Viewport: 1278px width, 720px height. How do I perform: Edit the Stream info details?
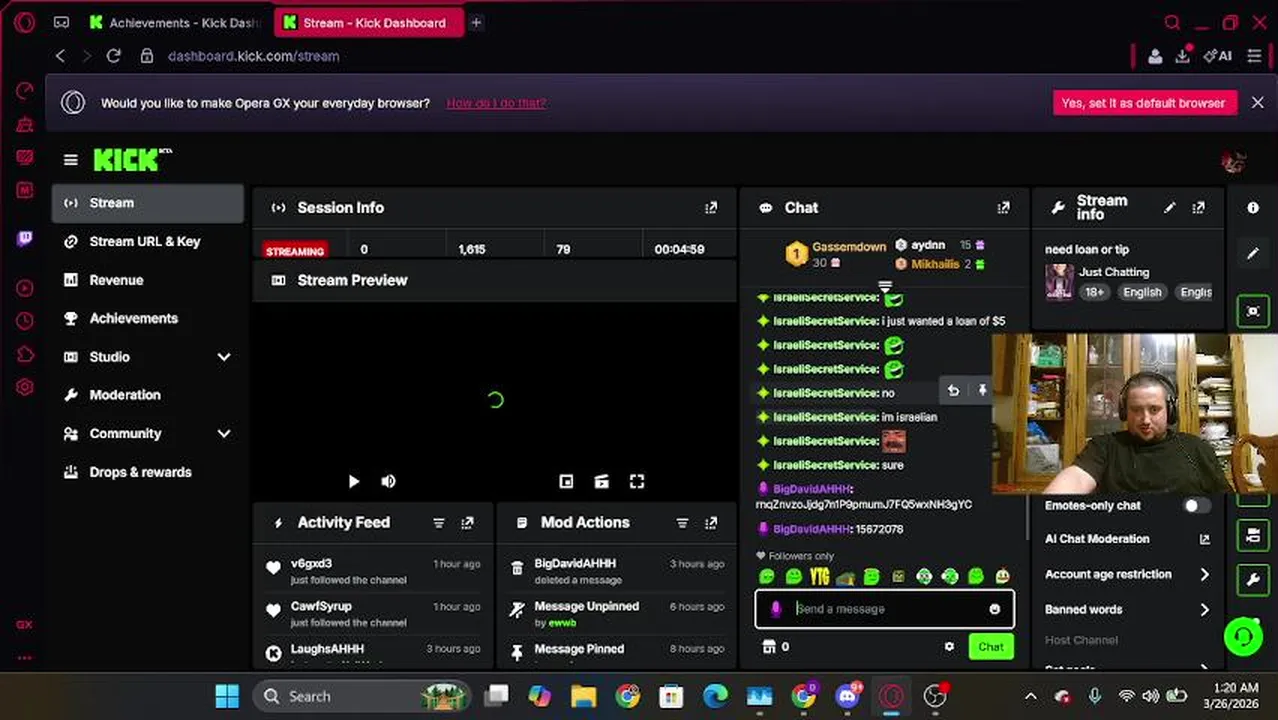[1169, 208]
